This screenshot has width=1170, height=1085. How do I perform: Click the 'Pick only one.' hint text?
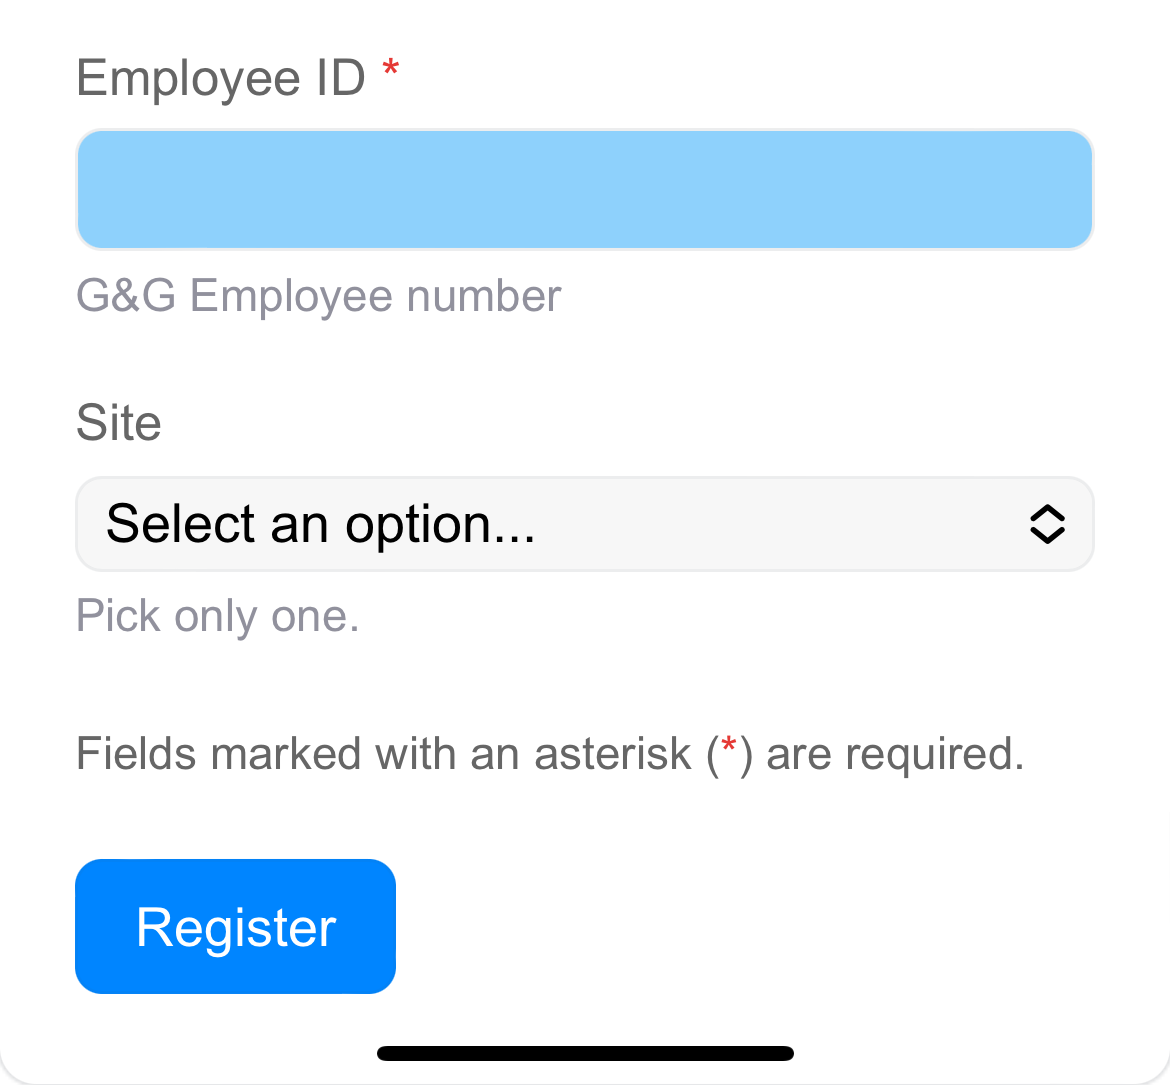point(217,616)
